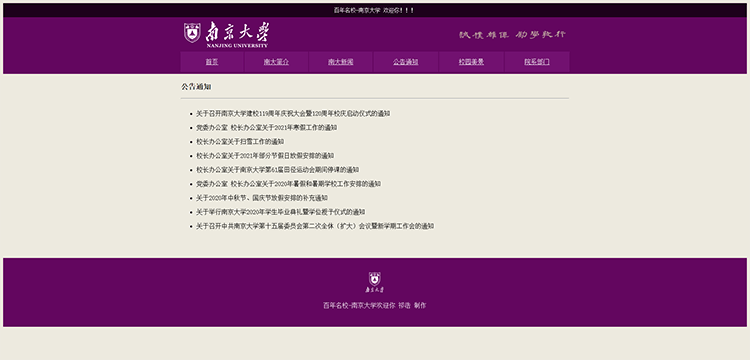Open the 2020年学生毕业典礼 notice link
750x360 pixels.
point(280,212)
